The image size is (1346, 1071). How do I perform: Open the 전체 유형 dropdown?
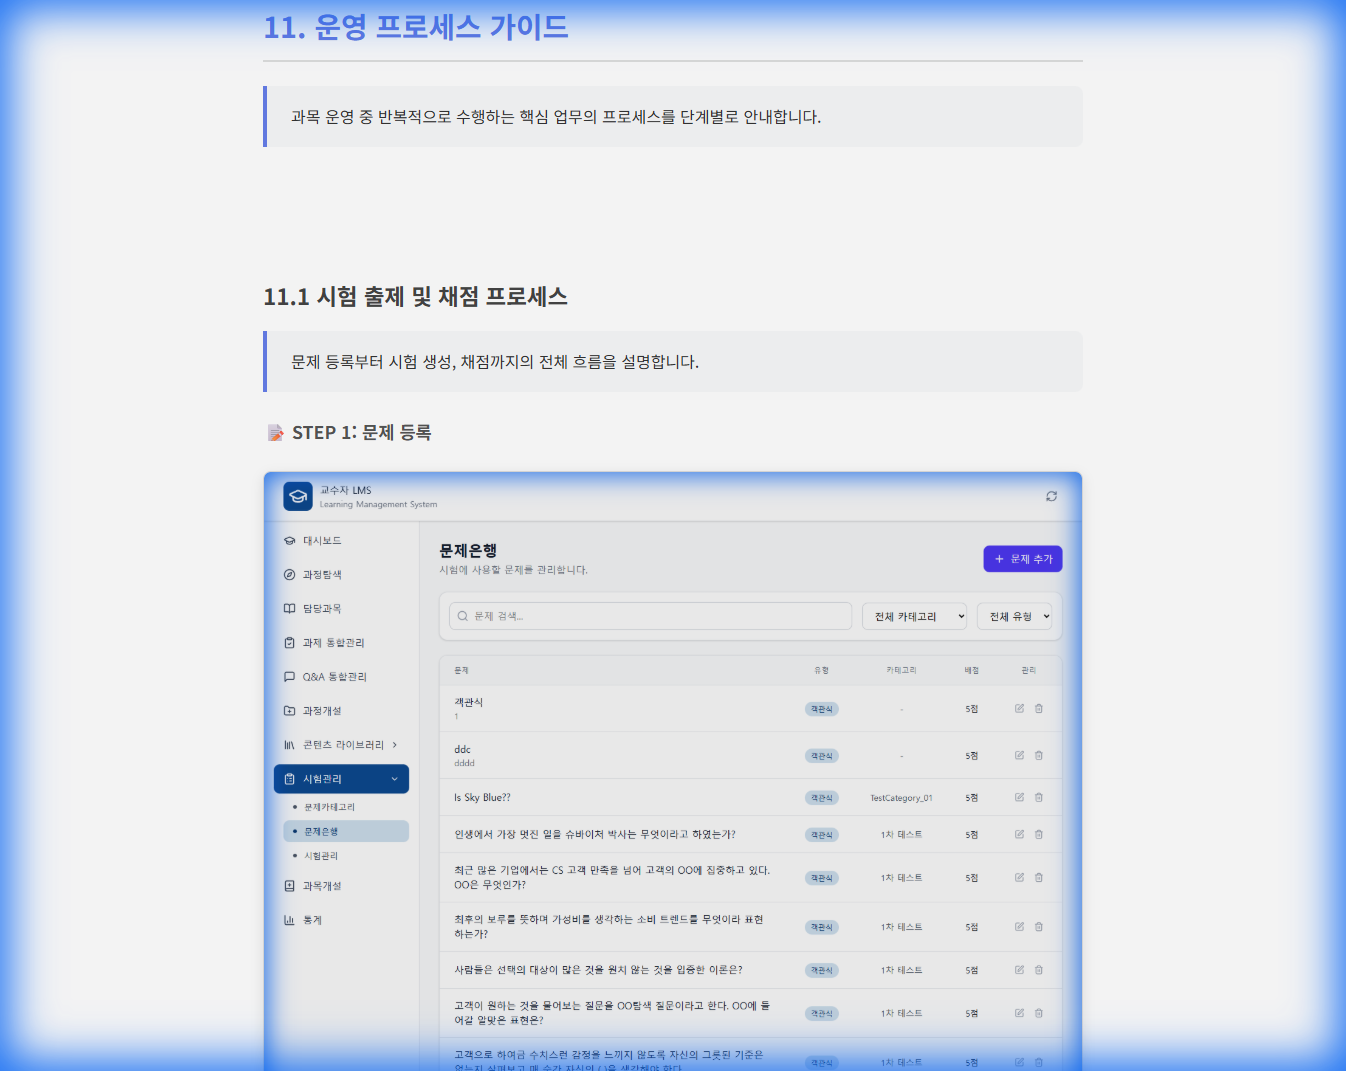(x=1014, y=616)
